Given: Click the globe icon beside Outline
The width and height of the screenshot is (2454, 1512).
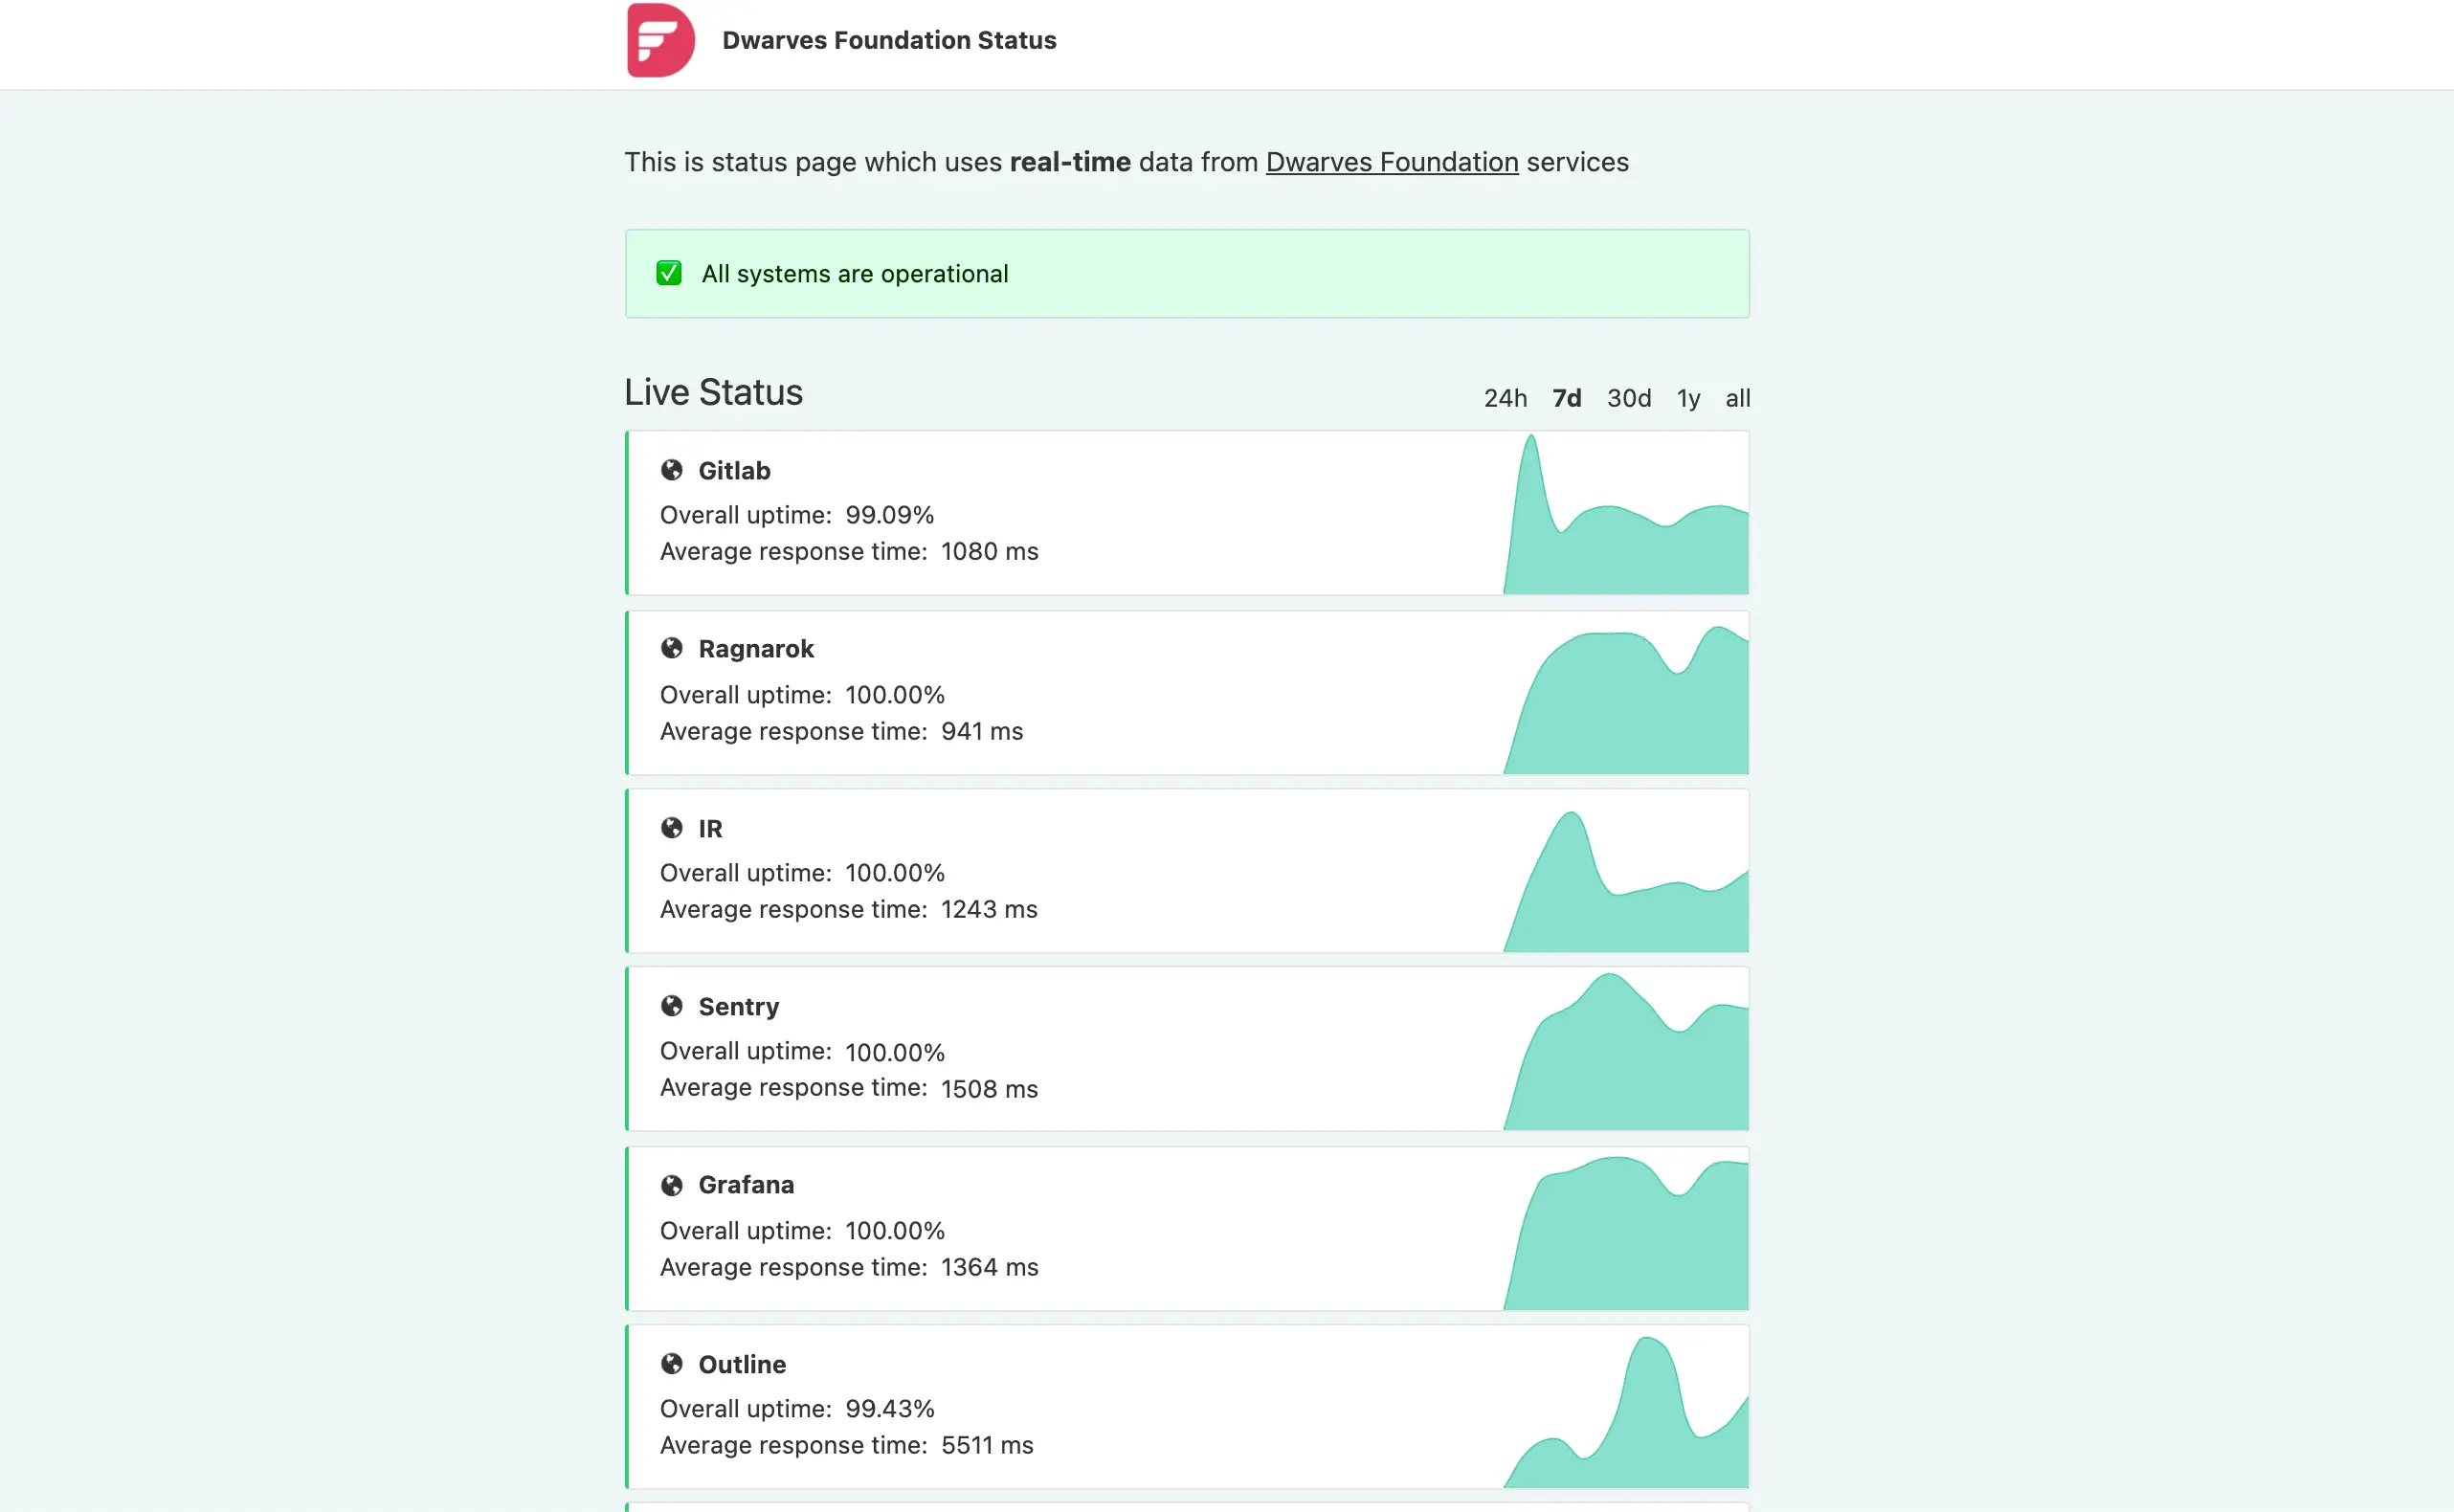Looking at the screenshot, I should pos(672,1364).
